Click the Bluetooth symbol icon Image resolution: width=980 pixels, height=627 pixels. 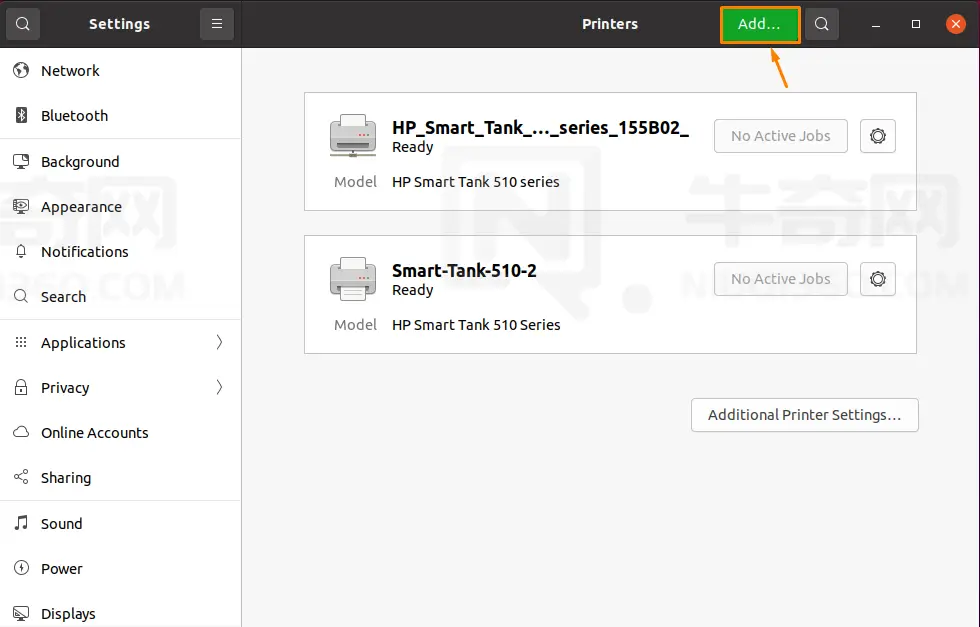click(21, 115)
